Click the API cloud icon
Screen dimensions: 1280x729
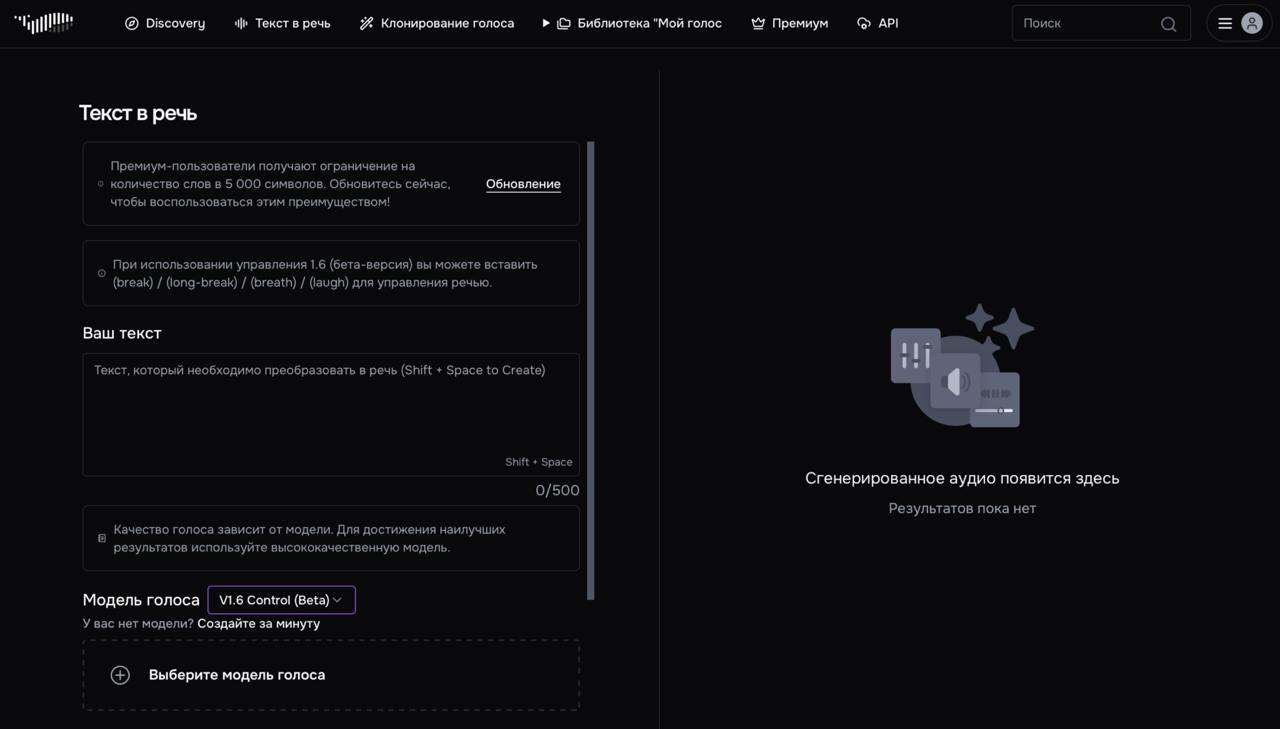864,23
